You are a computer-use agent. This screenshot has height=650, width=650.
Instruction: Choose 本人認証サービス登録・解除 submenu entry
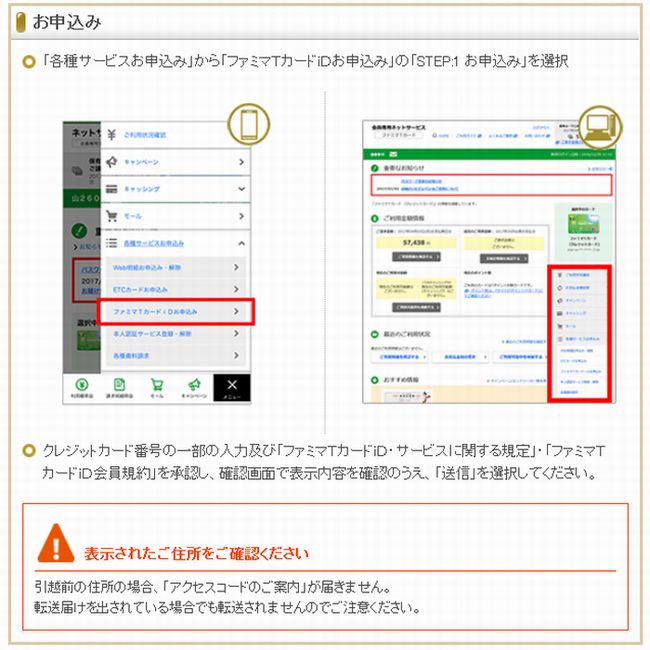(152, 333)
